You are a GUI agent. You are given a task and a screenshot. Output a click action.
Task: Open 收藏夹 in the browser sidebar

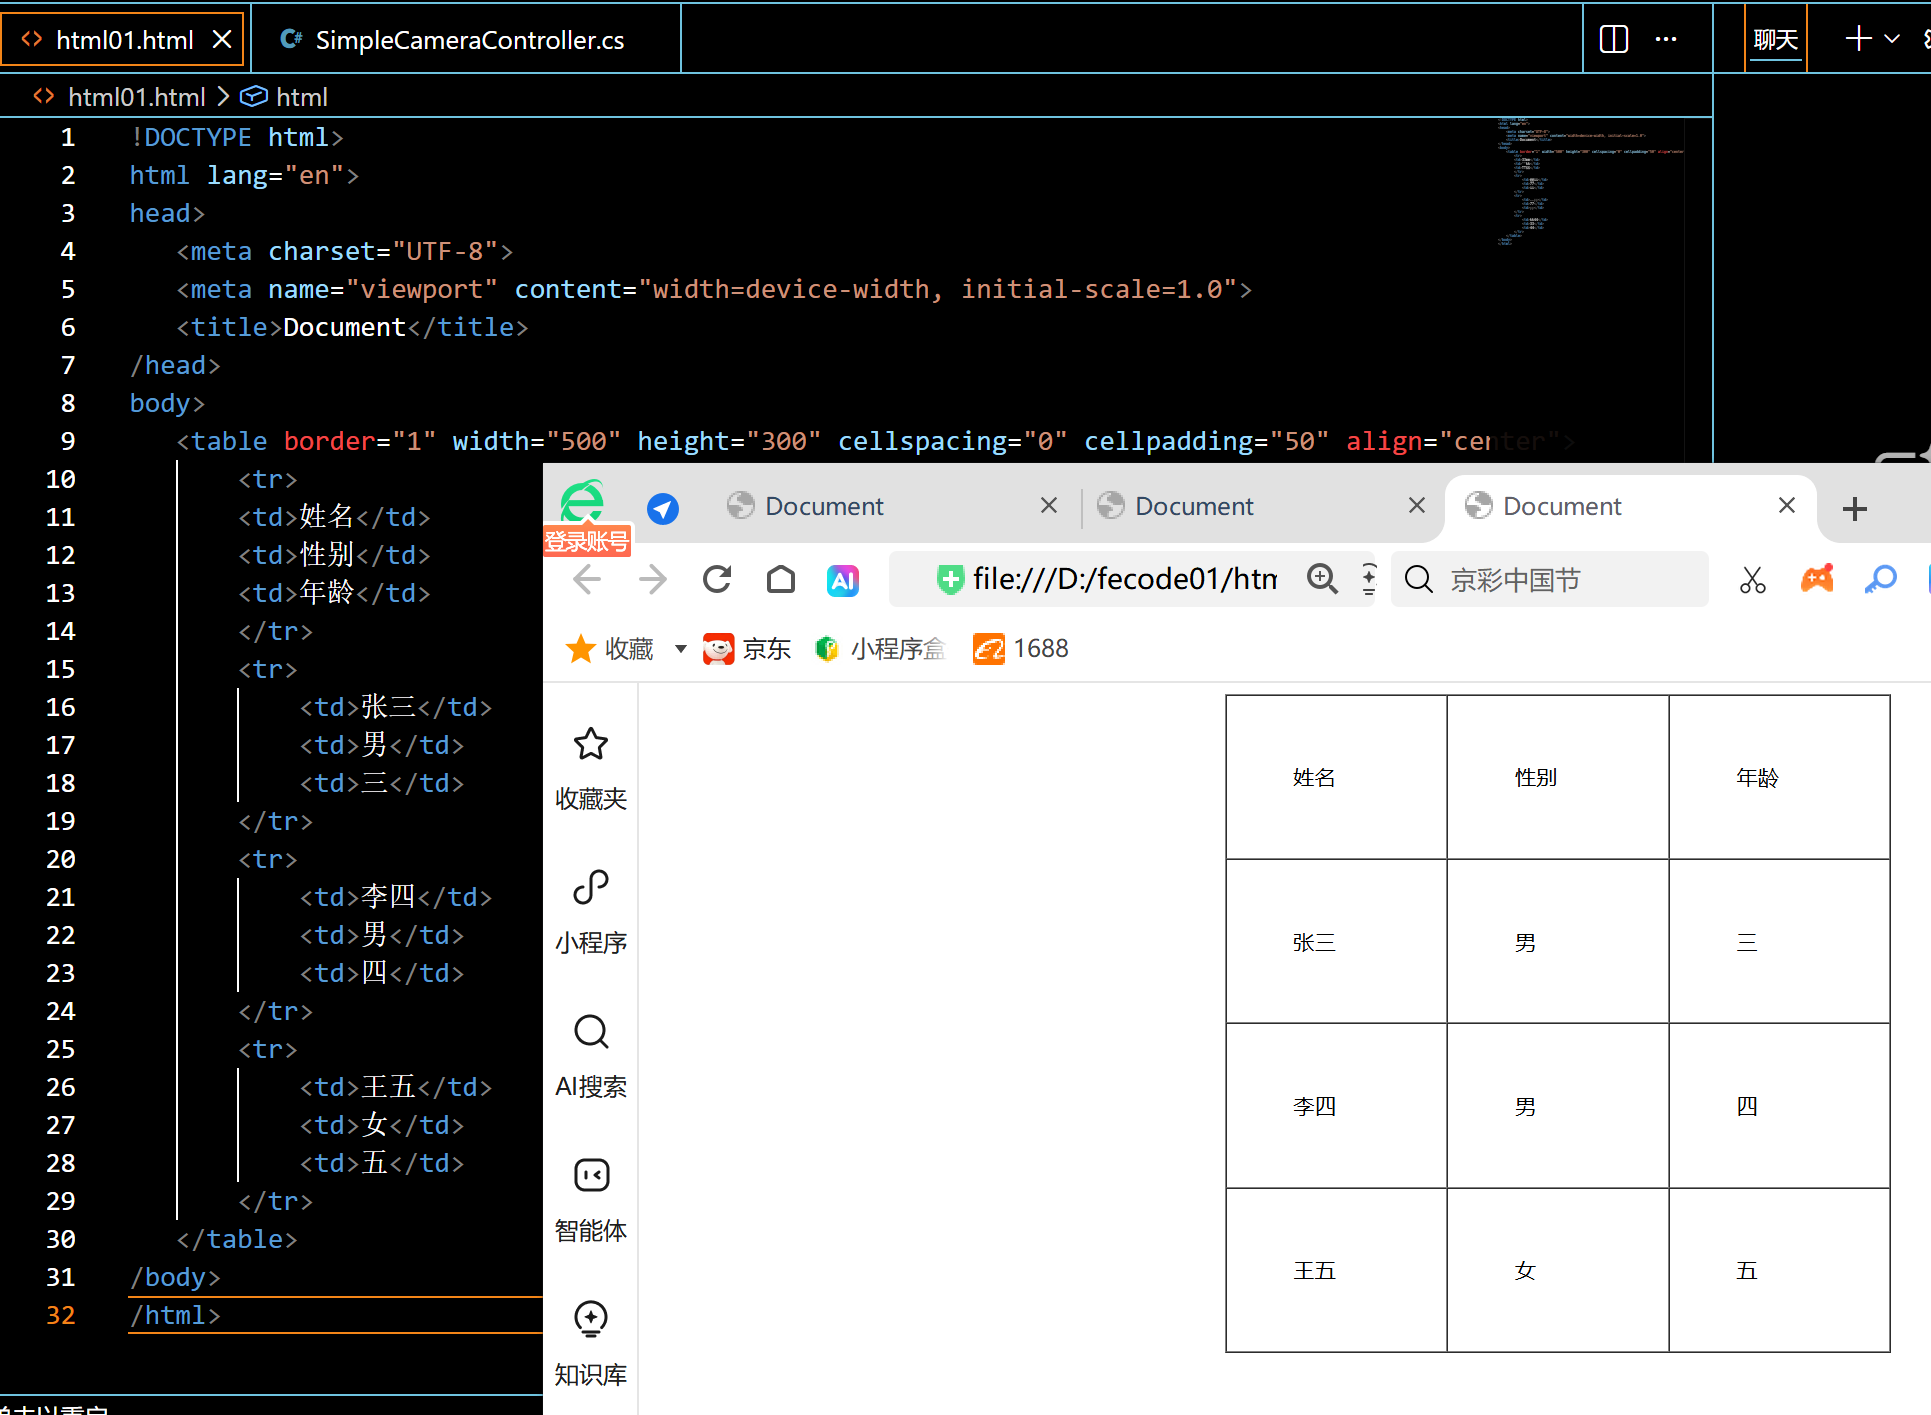pos(591,768)
